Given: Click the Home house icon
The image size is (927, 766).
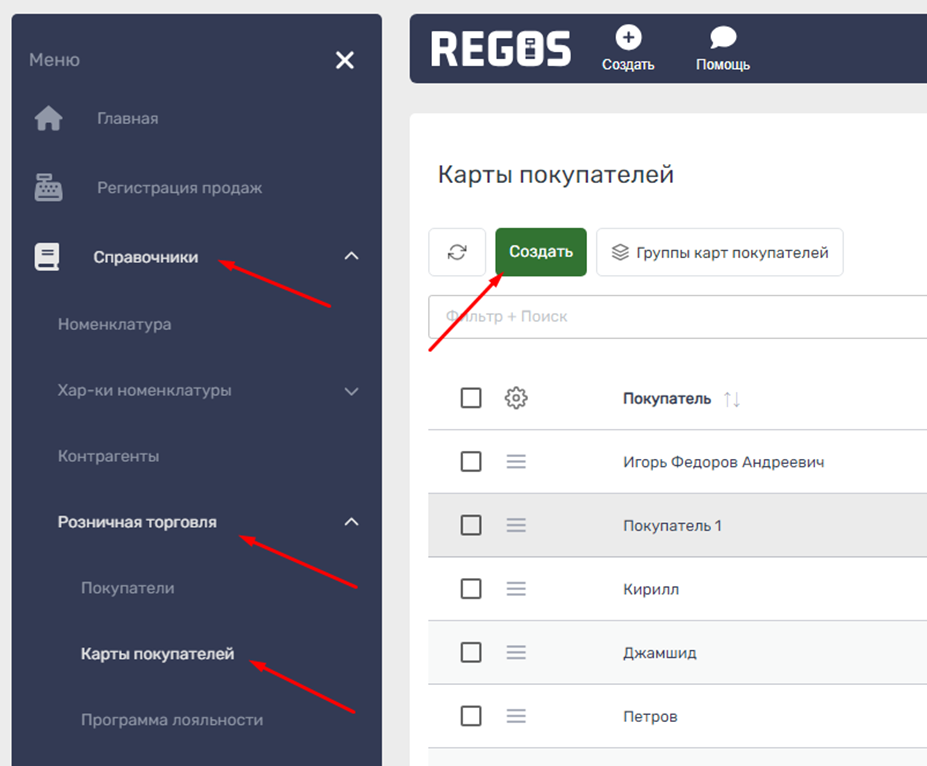Looking at the screenshot, I should (x=48, y=119).
